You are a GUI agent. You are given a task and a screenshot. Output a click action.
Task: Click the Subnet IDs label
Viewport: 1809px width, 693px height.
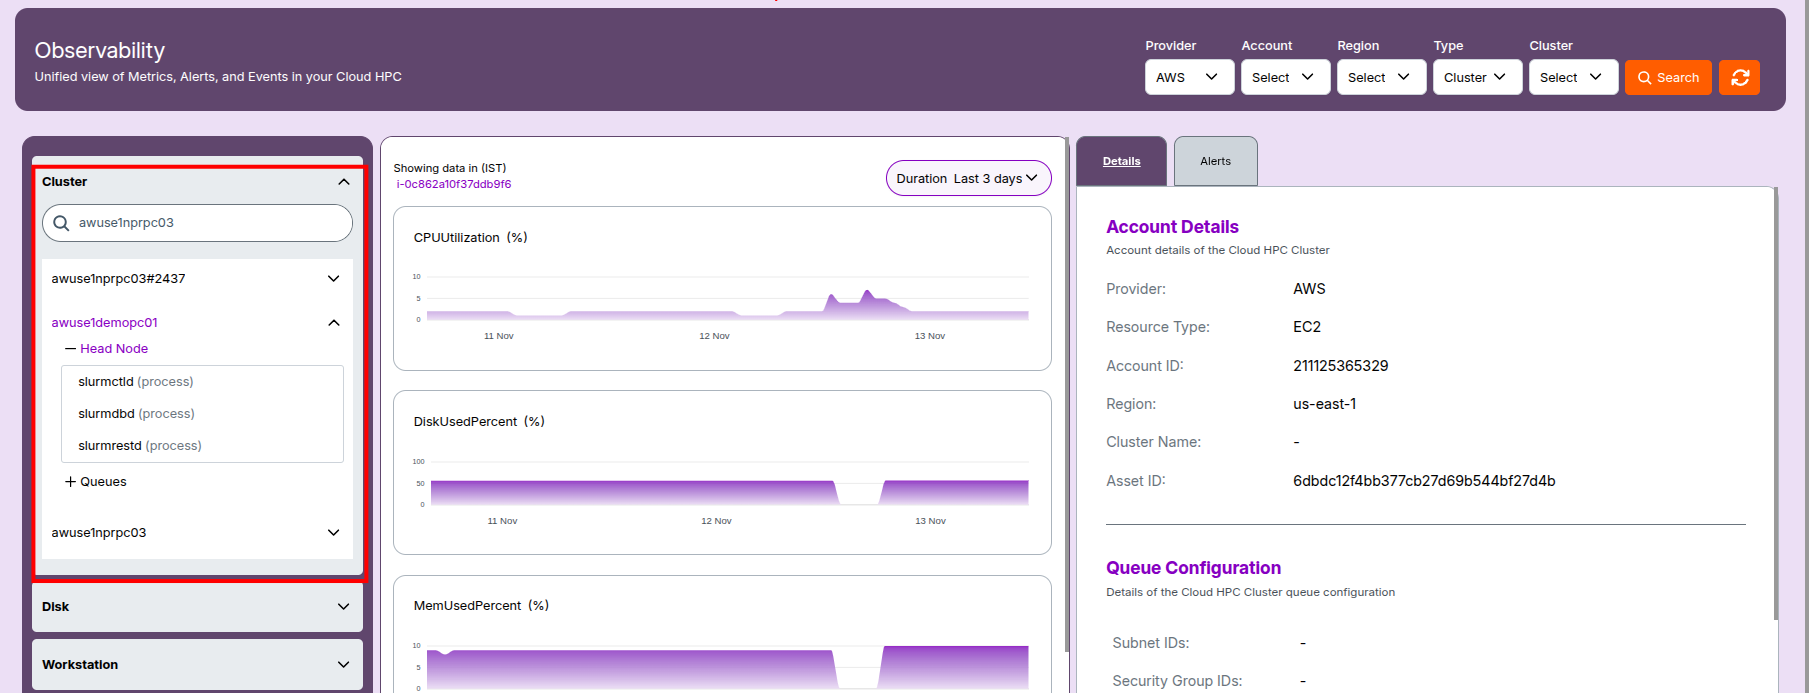(1150, 643)
